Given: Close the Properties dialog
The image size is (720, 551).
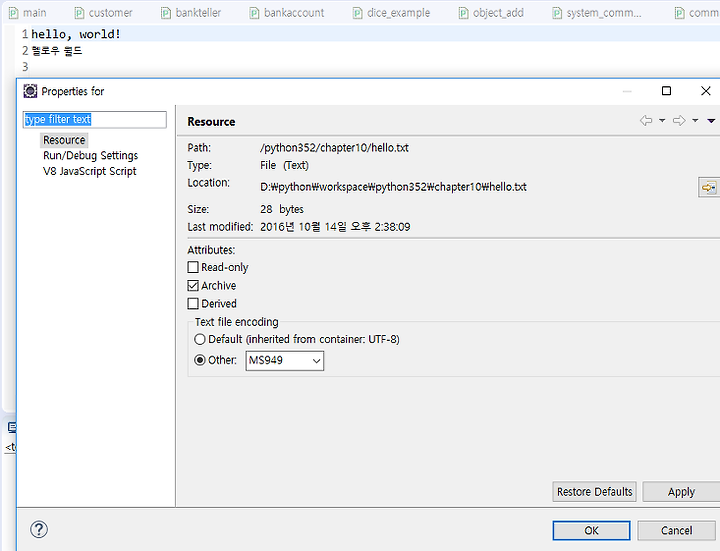Looking at the screenshot, I should 706,91.
